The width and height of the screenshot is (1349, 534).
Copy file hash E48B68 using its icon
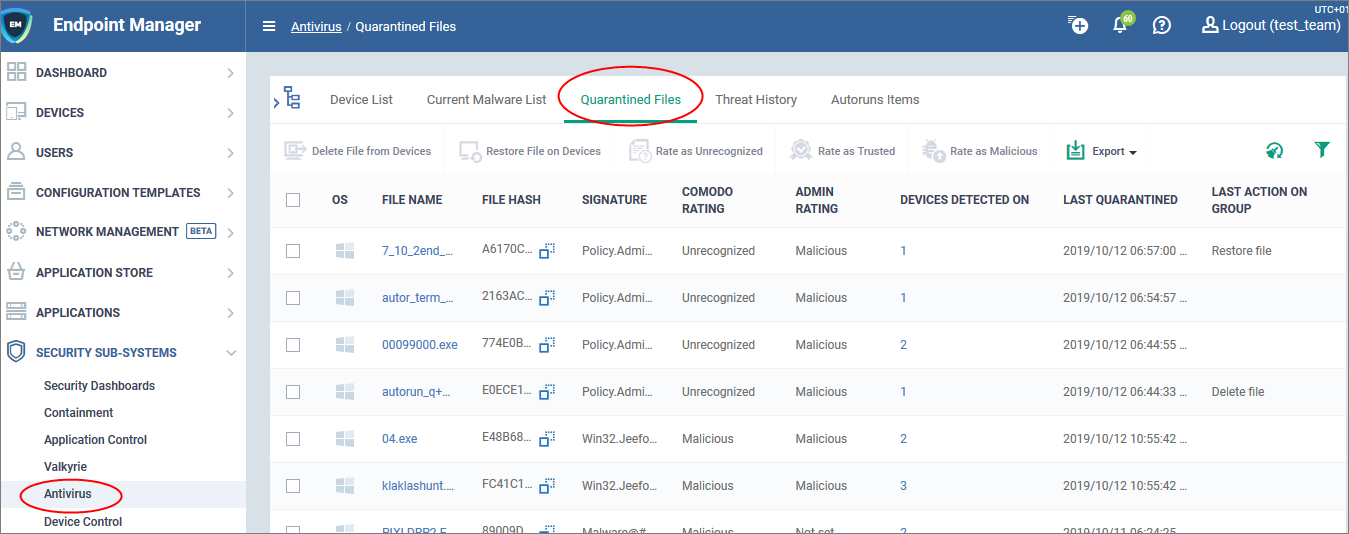[548, 439]
